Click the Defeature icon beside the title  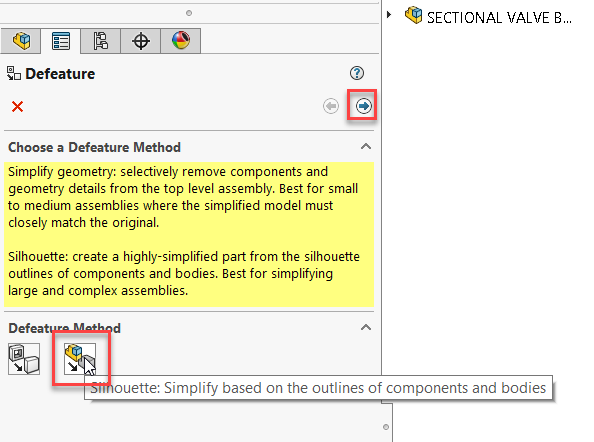[x=14, y=73]
